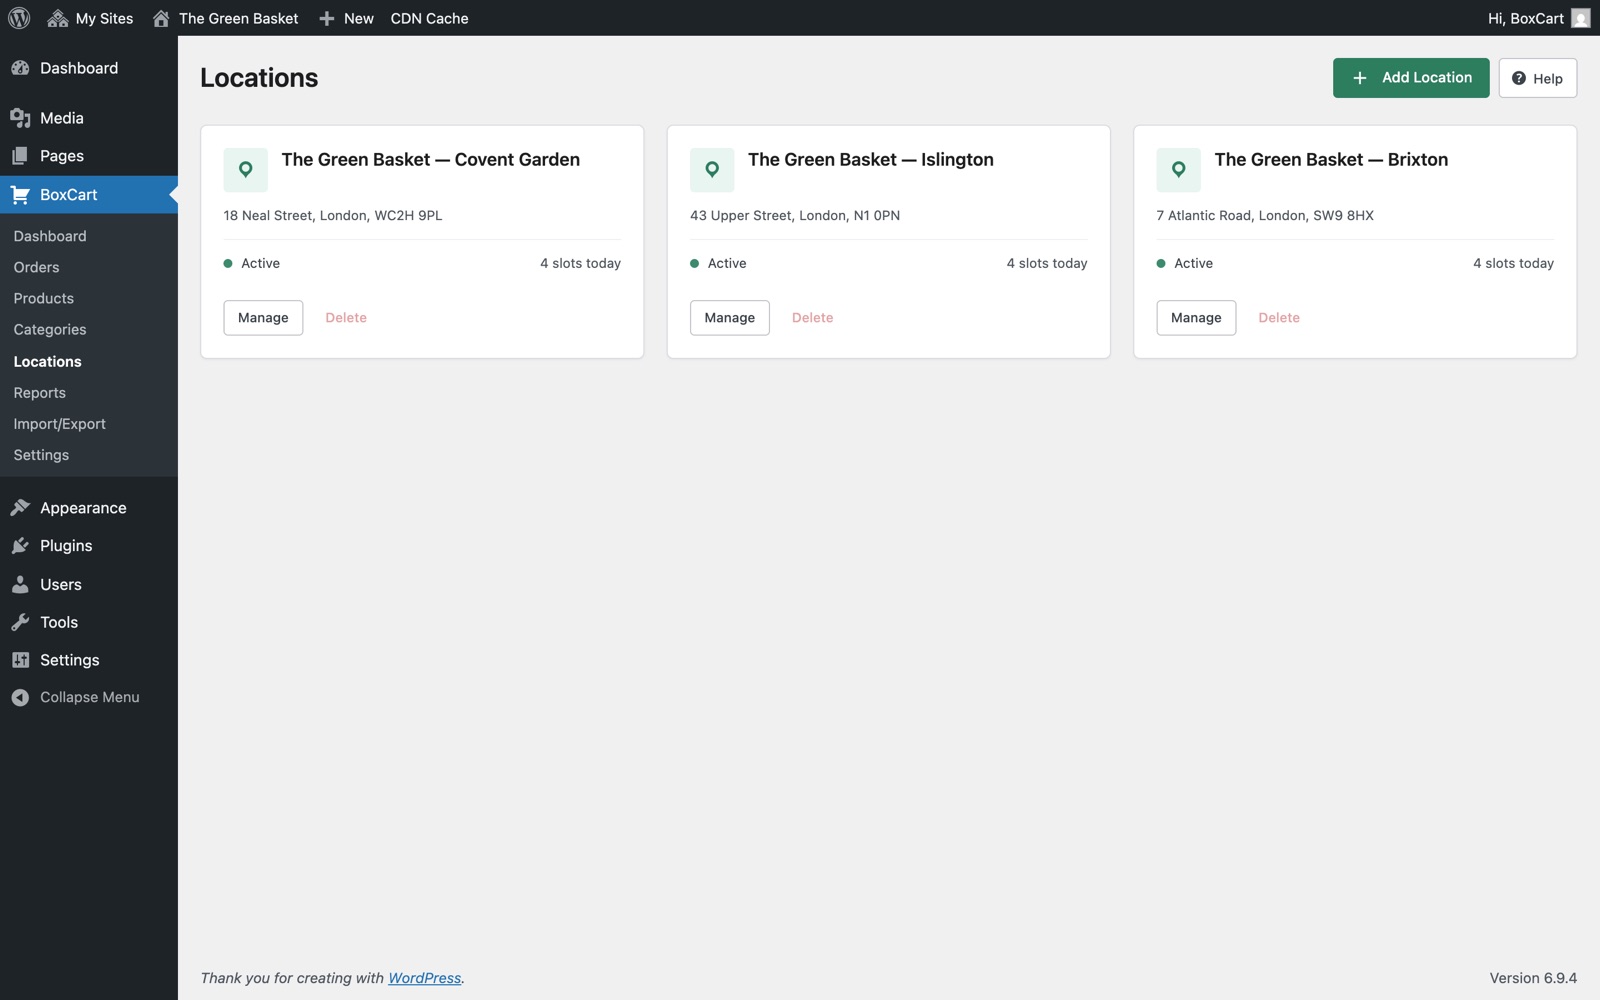This screenshot has width=1600, height=1000.
Task: Open BoxCart Orders submenu item
Action: click(x=36, y=267)
